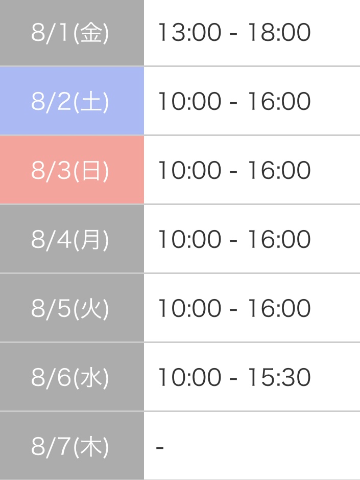Click the 土 character in the blue cell

click(91, 101)
